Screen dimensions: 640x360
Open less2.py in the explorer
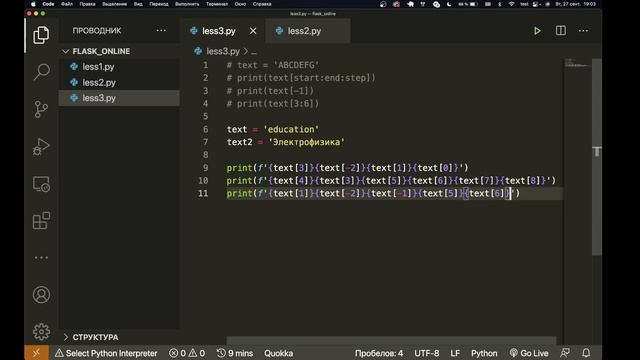(x=119, y=82)
